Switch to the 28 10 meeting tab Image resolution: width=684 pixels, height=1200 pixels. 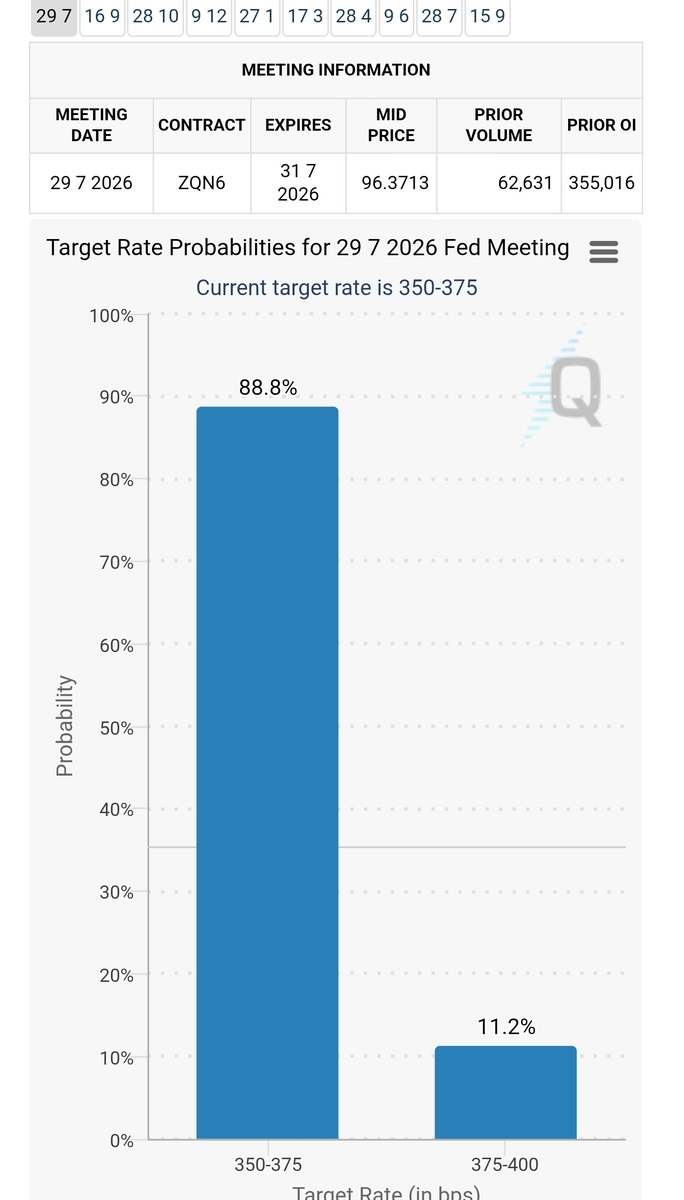(x=156, y=16)
